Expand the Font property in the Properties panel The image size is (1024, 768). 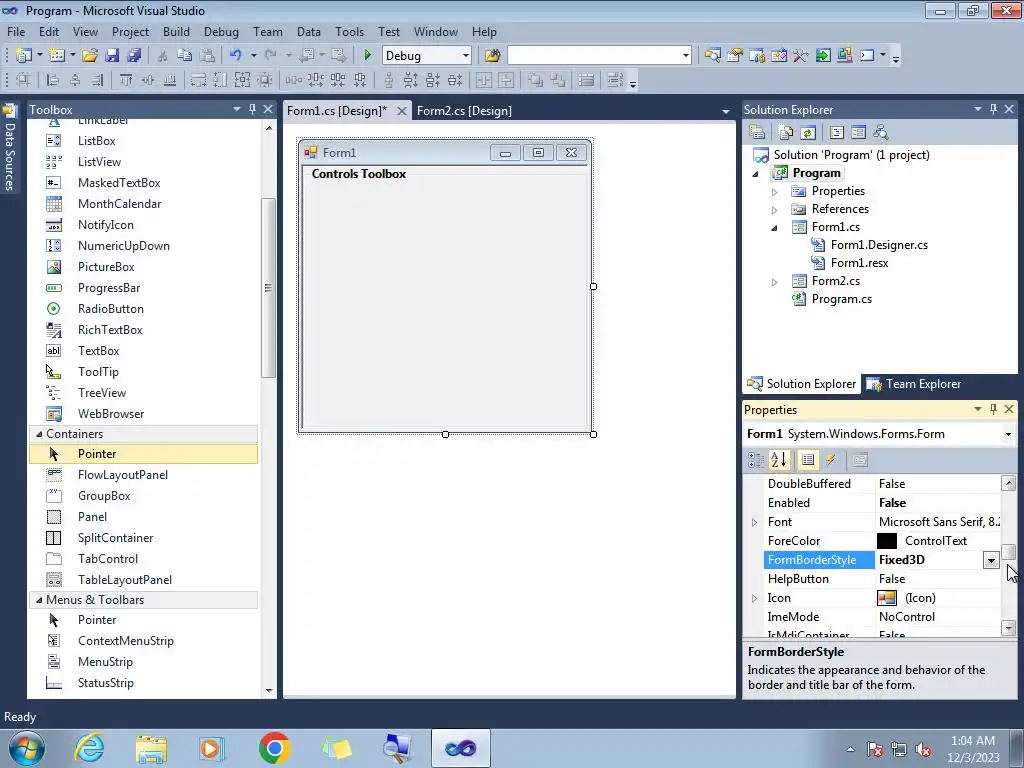coord(754,522)
